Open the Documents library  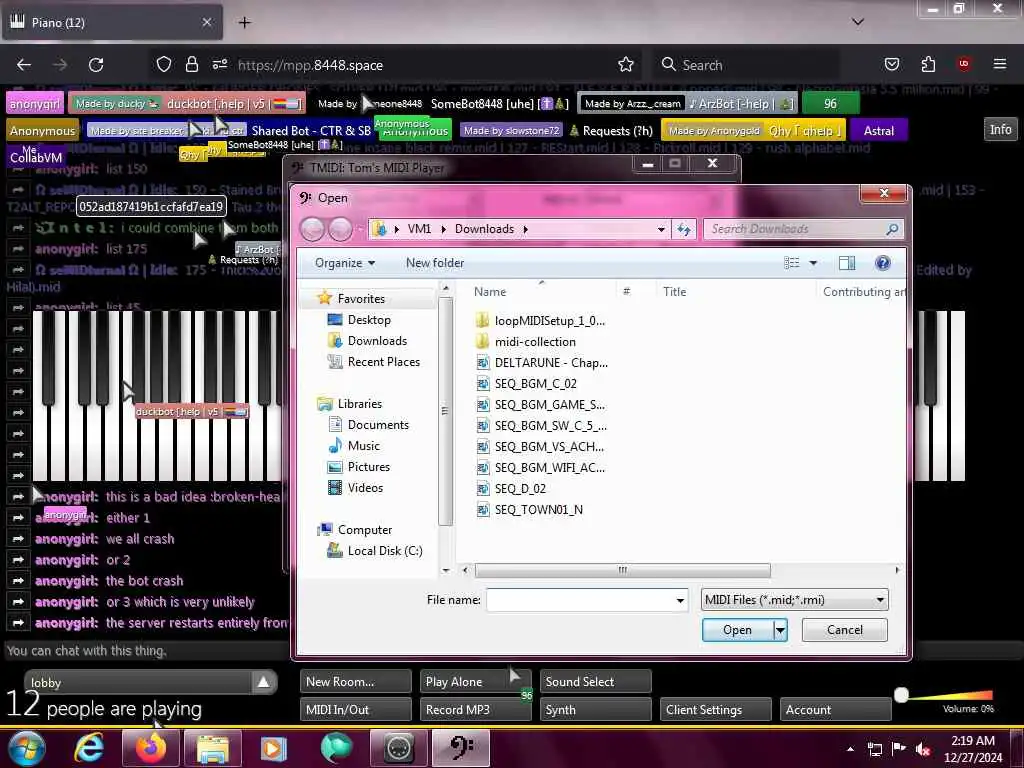click(x=378, y=425)
